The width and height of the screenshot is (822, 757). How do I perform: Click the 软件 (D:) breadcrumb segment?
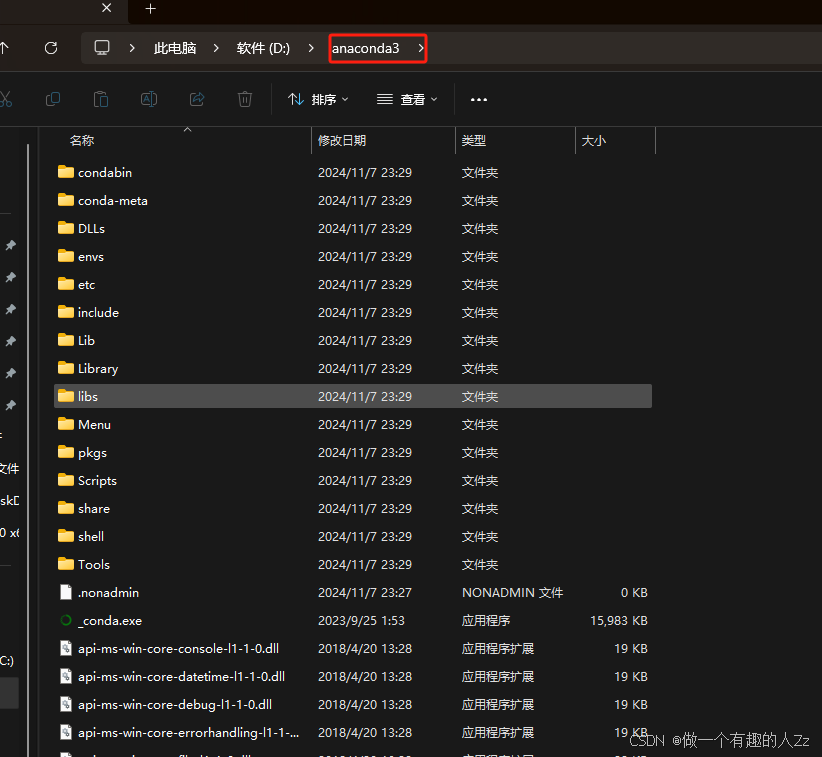click(x=263, y=48)
